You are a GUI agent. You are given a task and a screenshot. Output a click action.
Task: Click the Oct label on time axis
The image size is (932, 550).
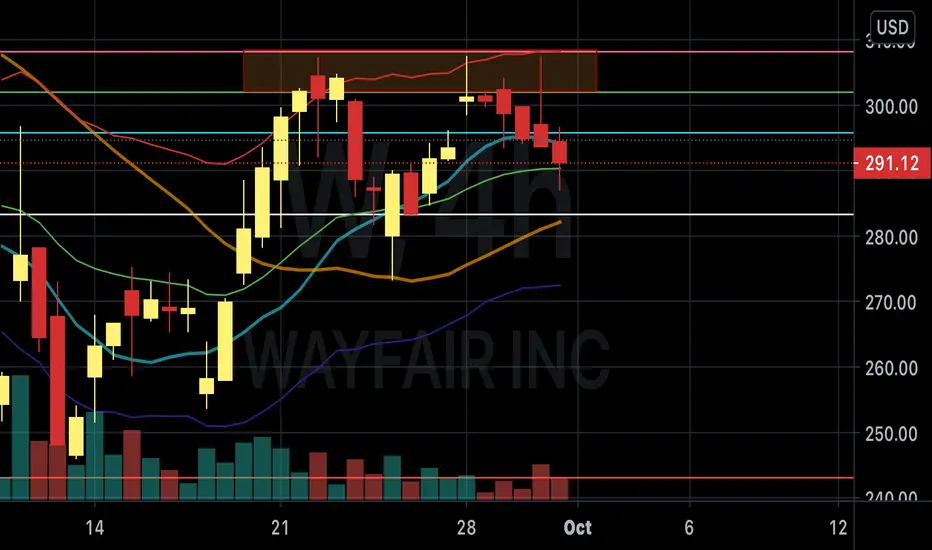578,527
